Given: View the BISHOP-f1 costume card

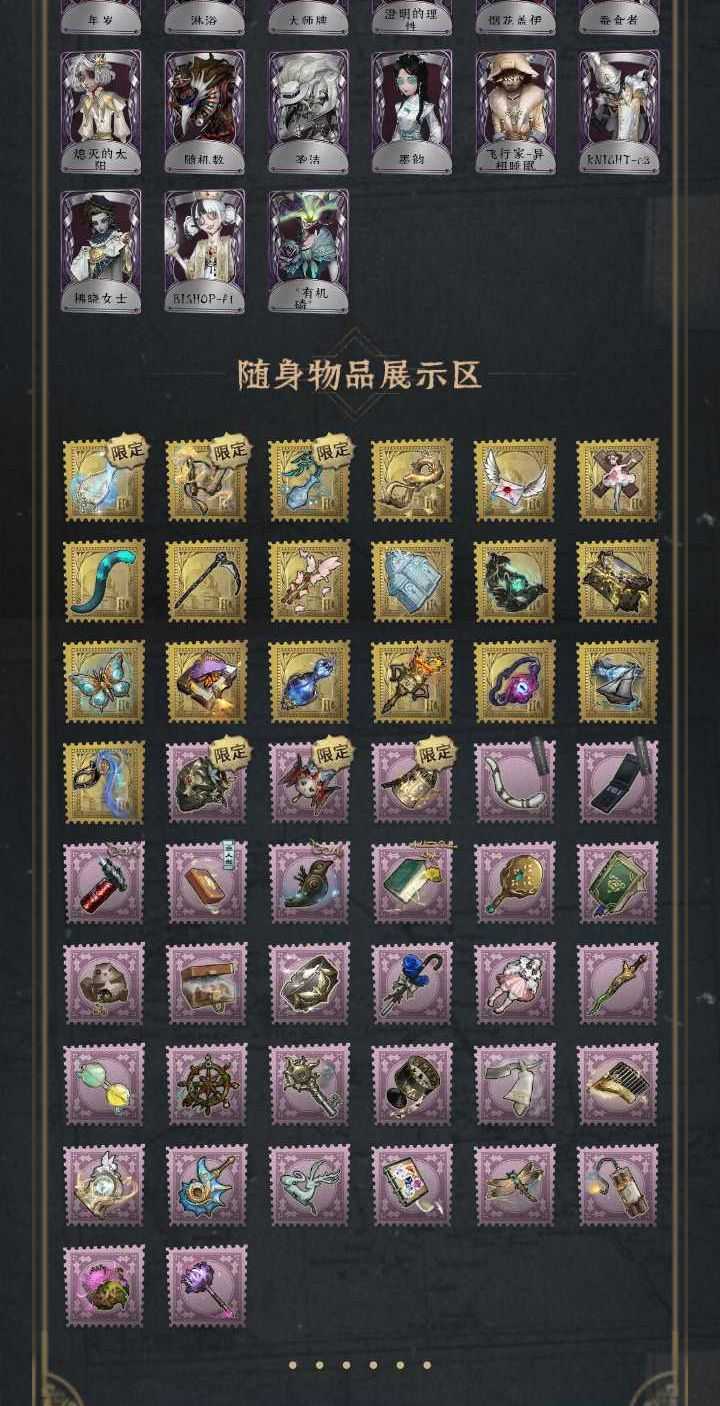Looking at the screenshot, I should click(x=204, y=251).
